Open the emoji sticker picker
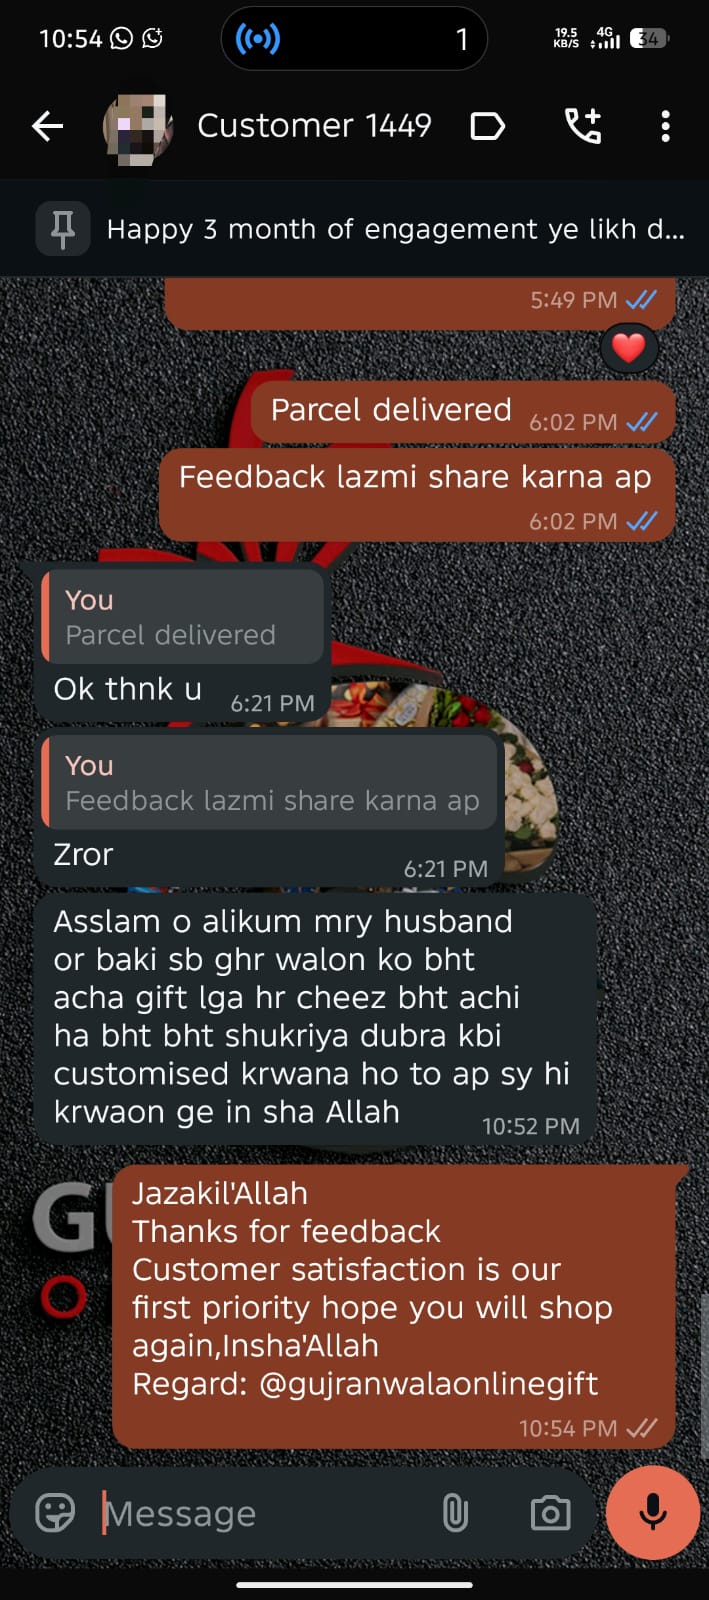 [55, 1512]
